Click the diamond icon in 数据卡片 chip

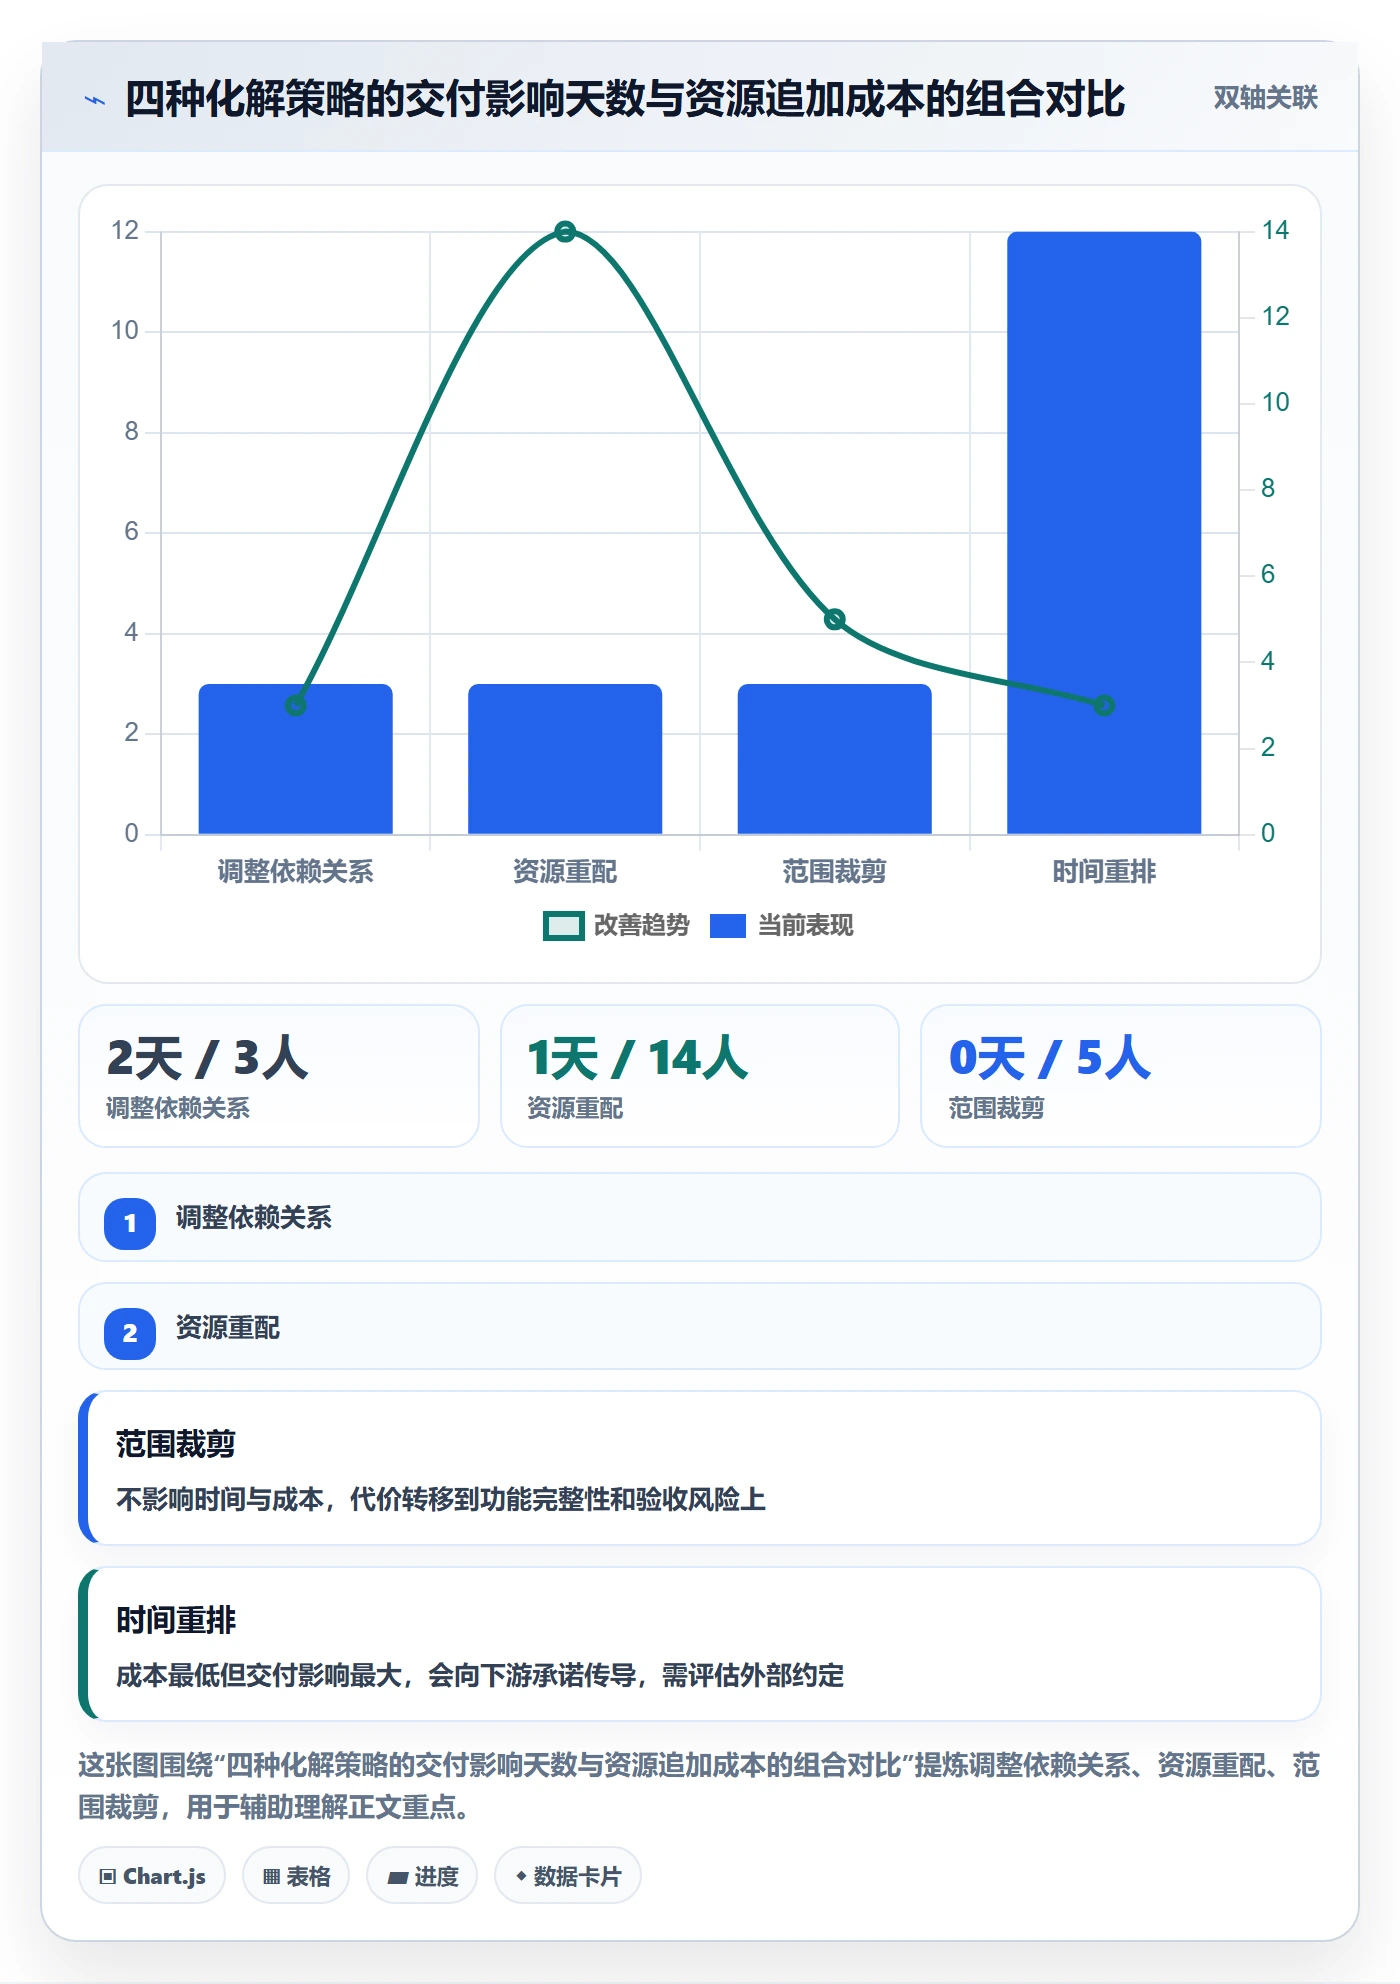(x=521, y=1876)
